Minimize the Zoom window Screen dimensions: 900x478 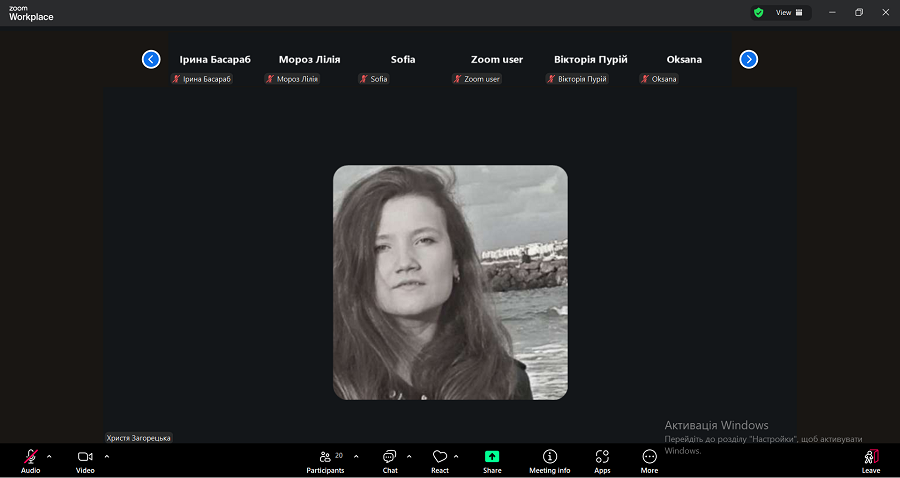[x=832, y=13]
